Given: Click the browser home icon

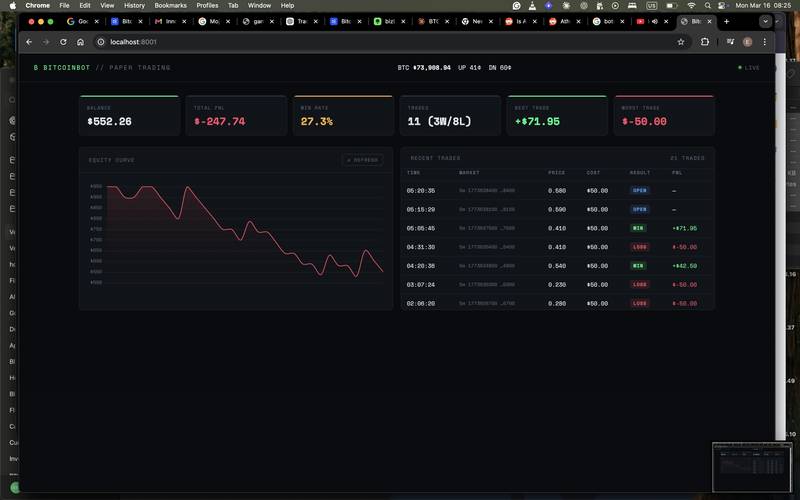Looking at the screenshot, I should coord(80,42).
